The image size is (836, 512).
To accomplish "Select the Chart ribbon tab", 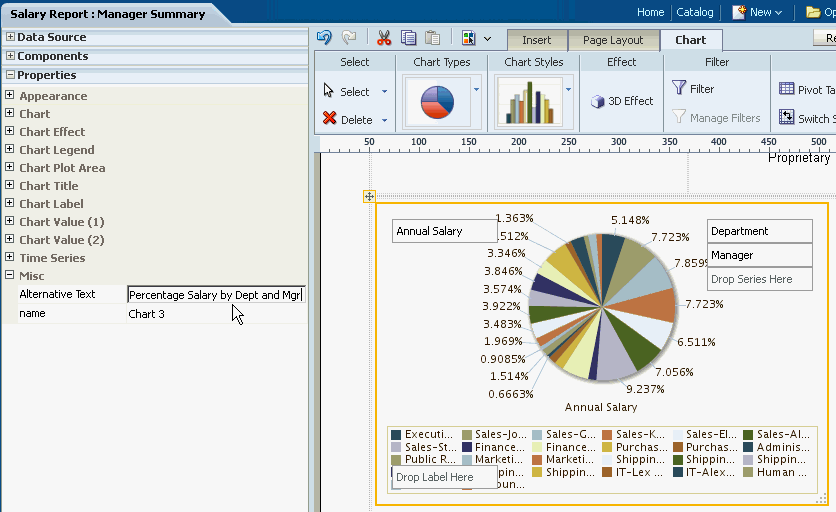I will pos(691,40).
